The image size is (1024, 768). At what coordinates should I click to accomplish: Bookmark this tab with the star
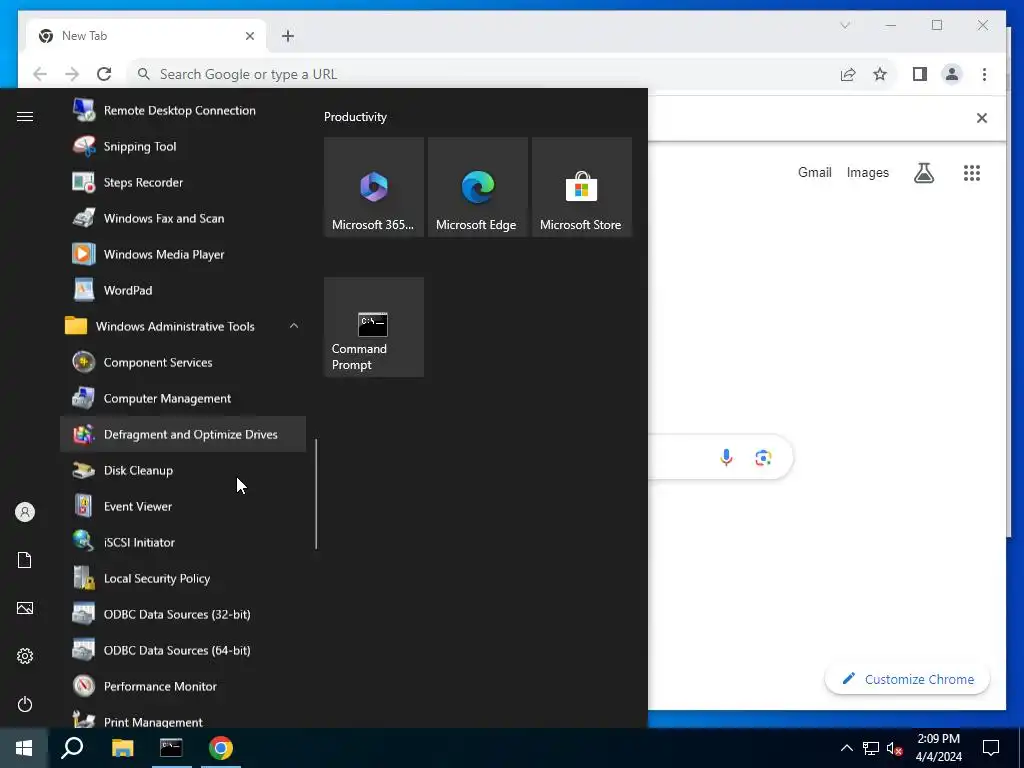coord(880,74)
